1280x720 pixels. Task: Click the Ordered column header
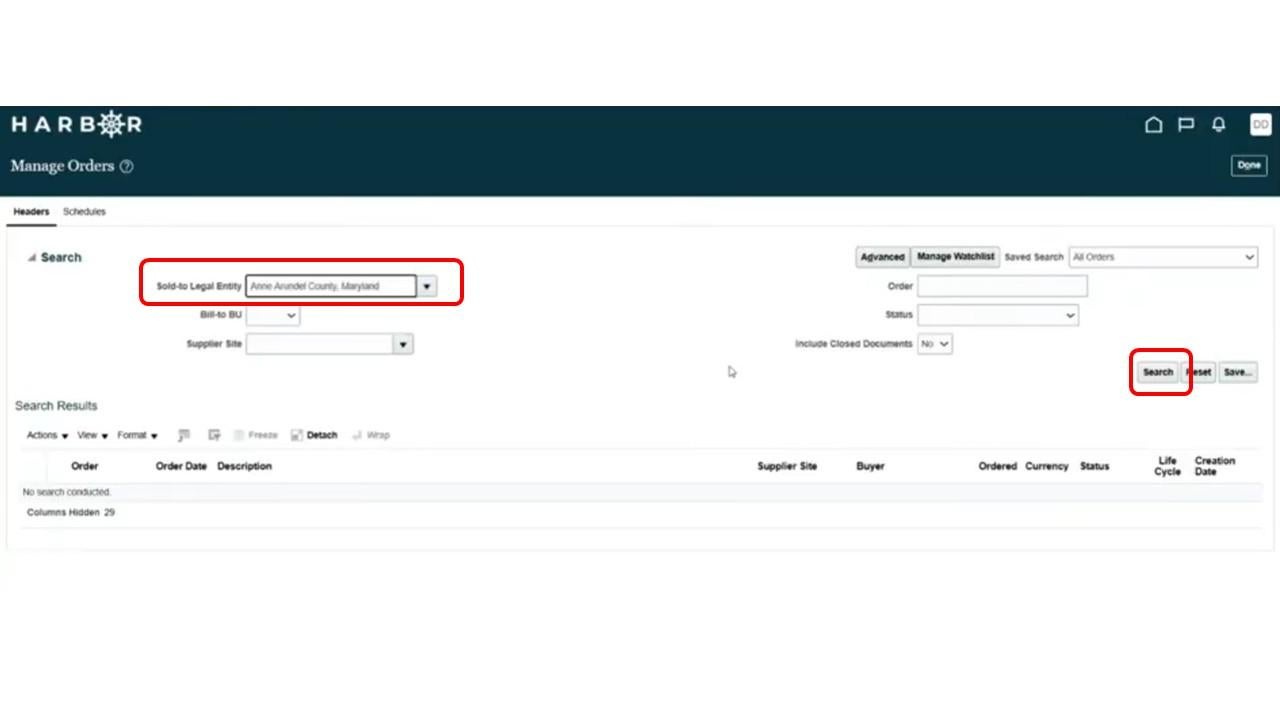pos(997,466)
